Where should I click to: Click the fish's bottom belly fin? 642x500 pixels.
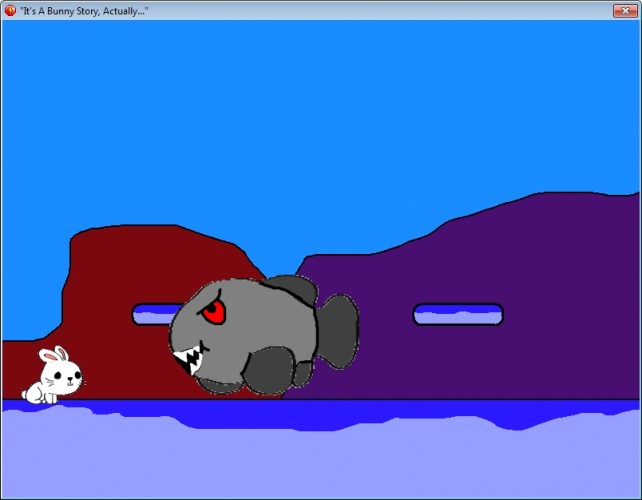pos(219,386)
